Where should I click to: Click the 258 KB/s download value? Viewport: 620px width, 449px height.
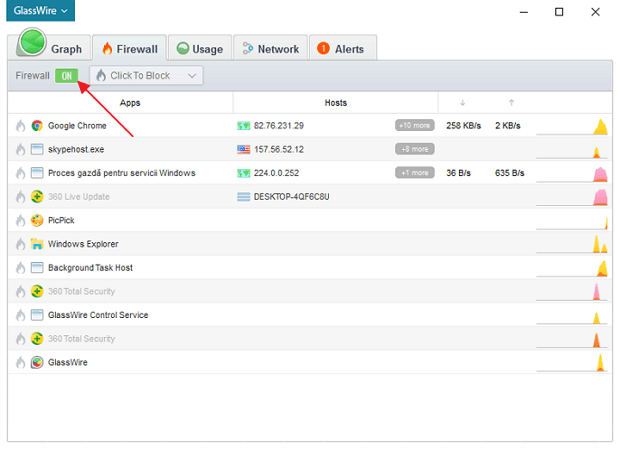point(463,126)
